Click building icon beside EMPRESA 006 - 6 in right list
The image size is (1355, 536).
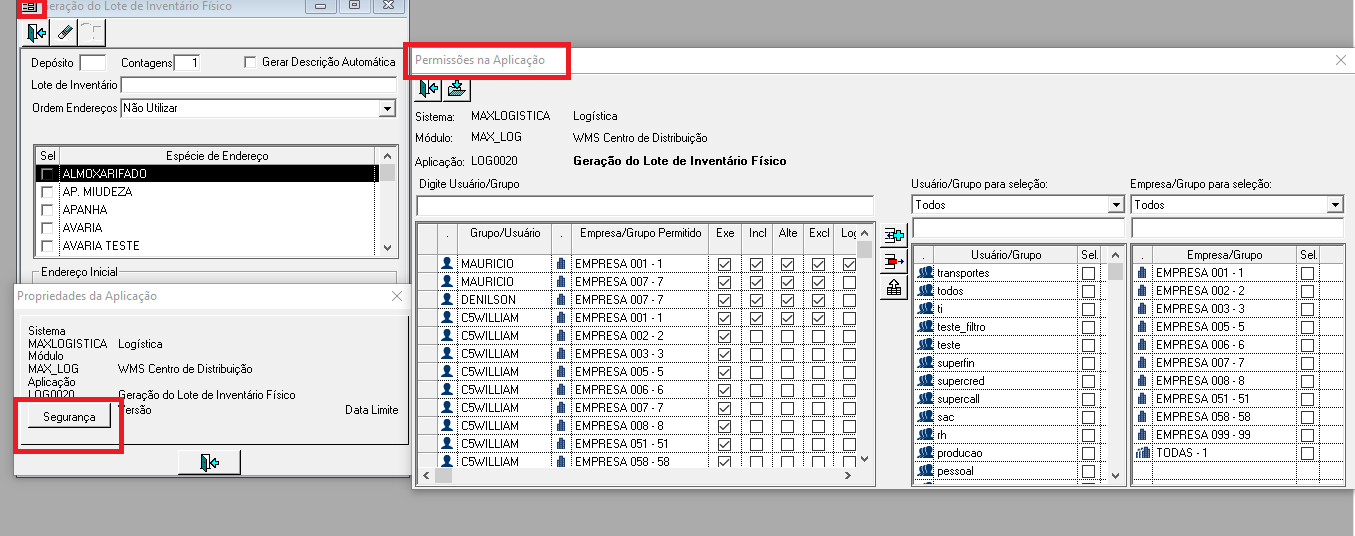1142,345
